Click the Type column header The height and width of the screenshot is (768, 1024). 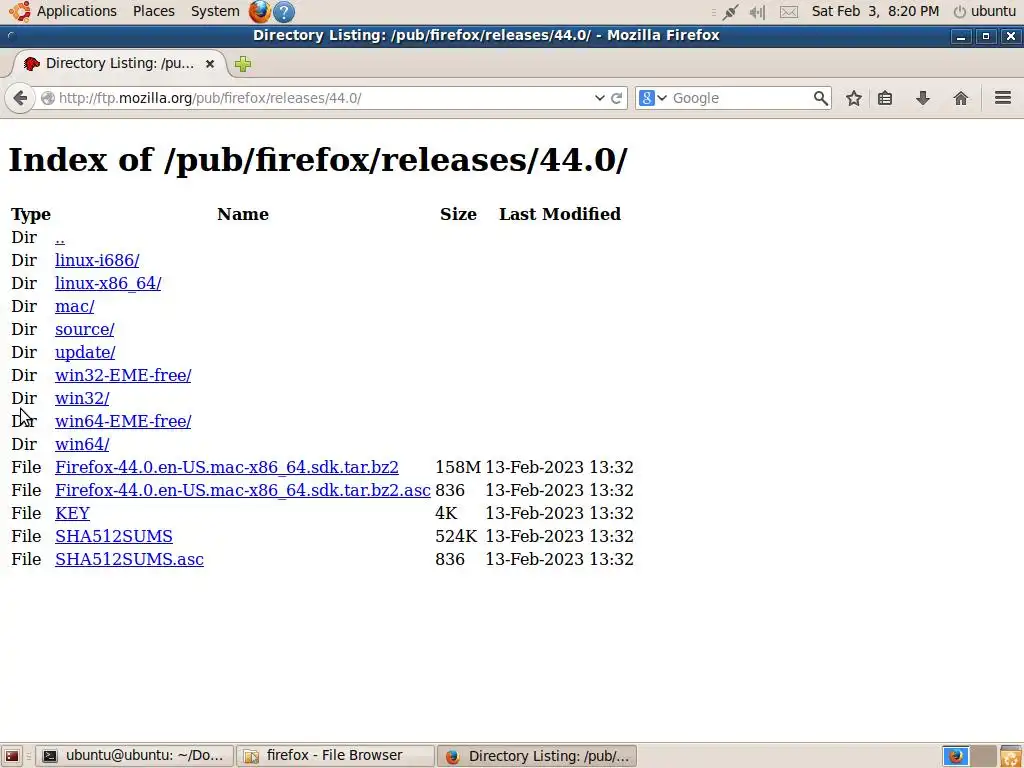pyautogui.click(x=31, y=214)
